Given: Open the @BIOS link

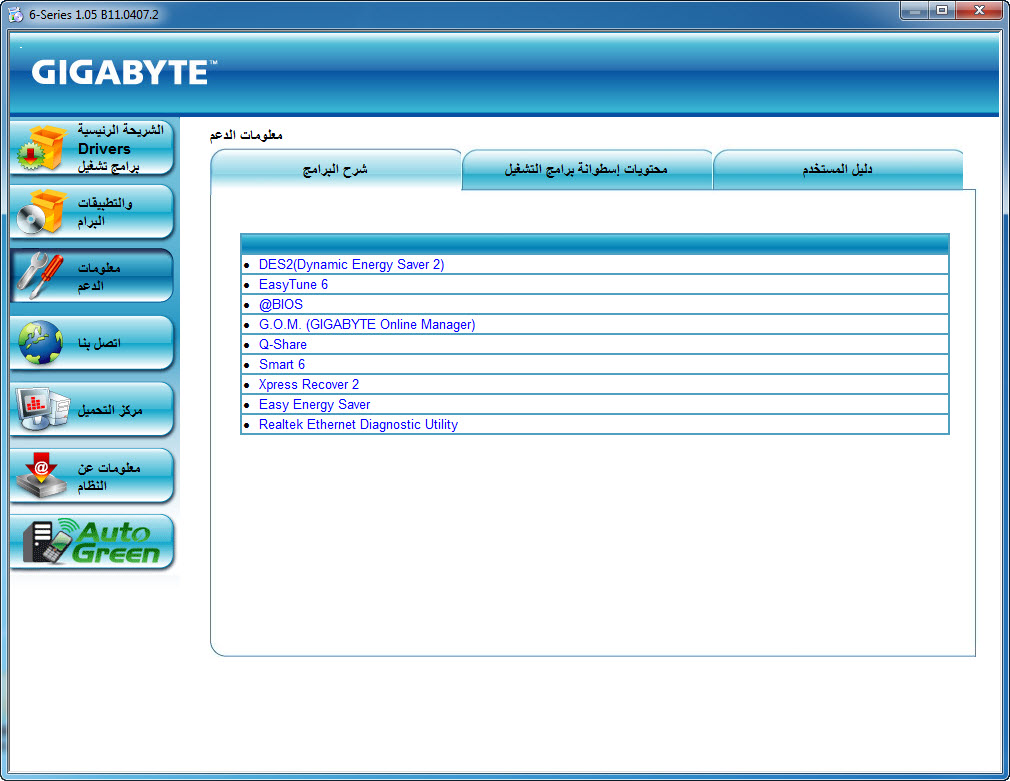Looking at the screenshot, I should 280,304.
